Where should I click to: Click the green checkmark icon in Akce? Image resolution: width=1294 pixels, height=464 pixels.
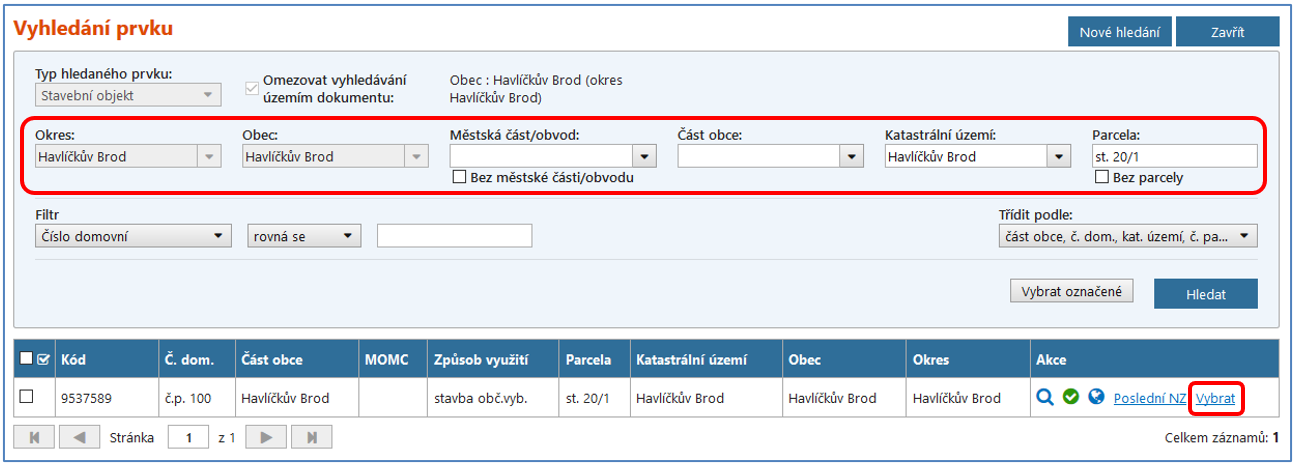pos(1071,398)
